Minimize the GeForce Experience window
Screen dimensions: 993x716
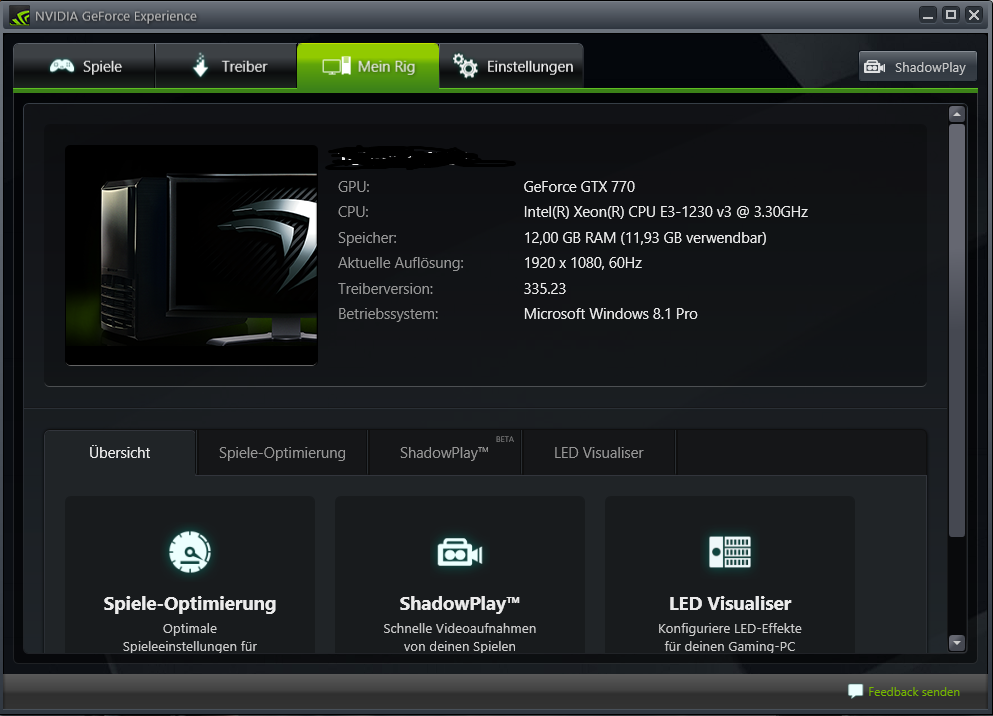tap(928, 15)
